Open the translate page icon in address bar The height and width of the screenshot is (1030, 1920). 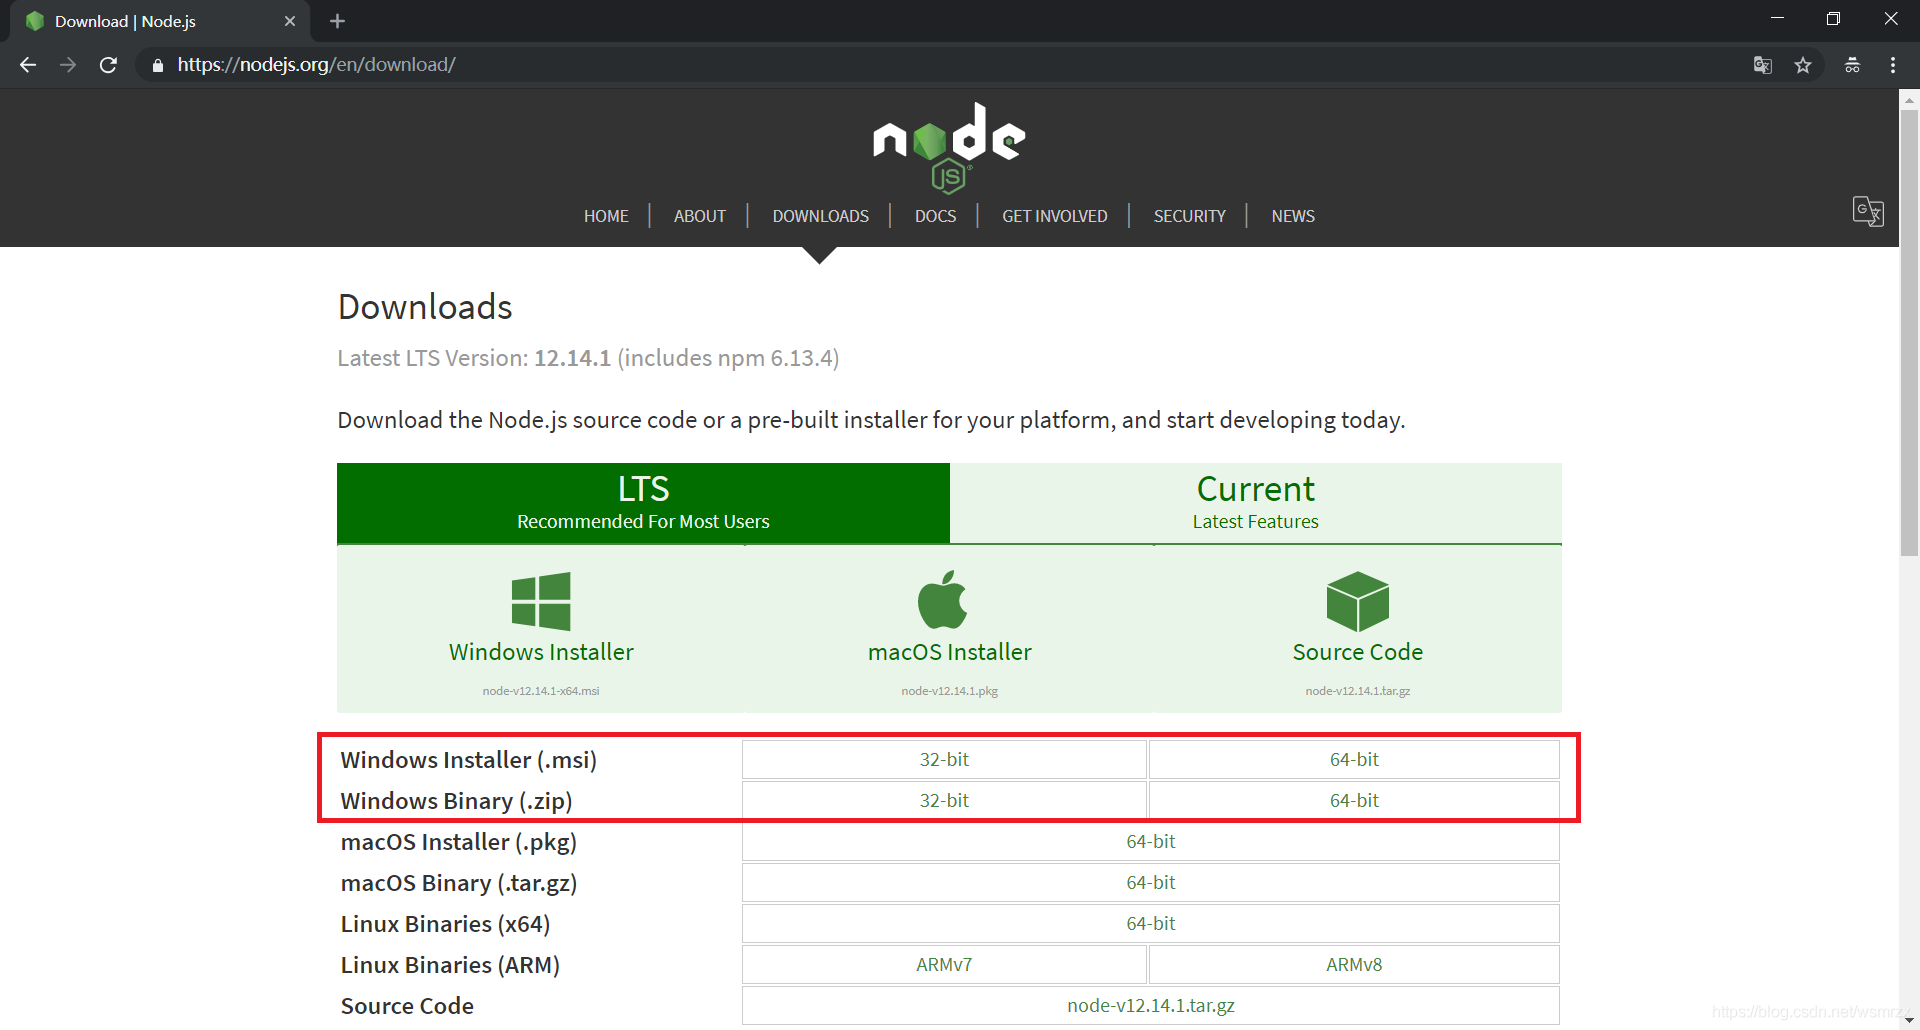(x=1763, y=65)
